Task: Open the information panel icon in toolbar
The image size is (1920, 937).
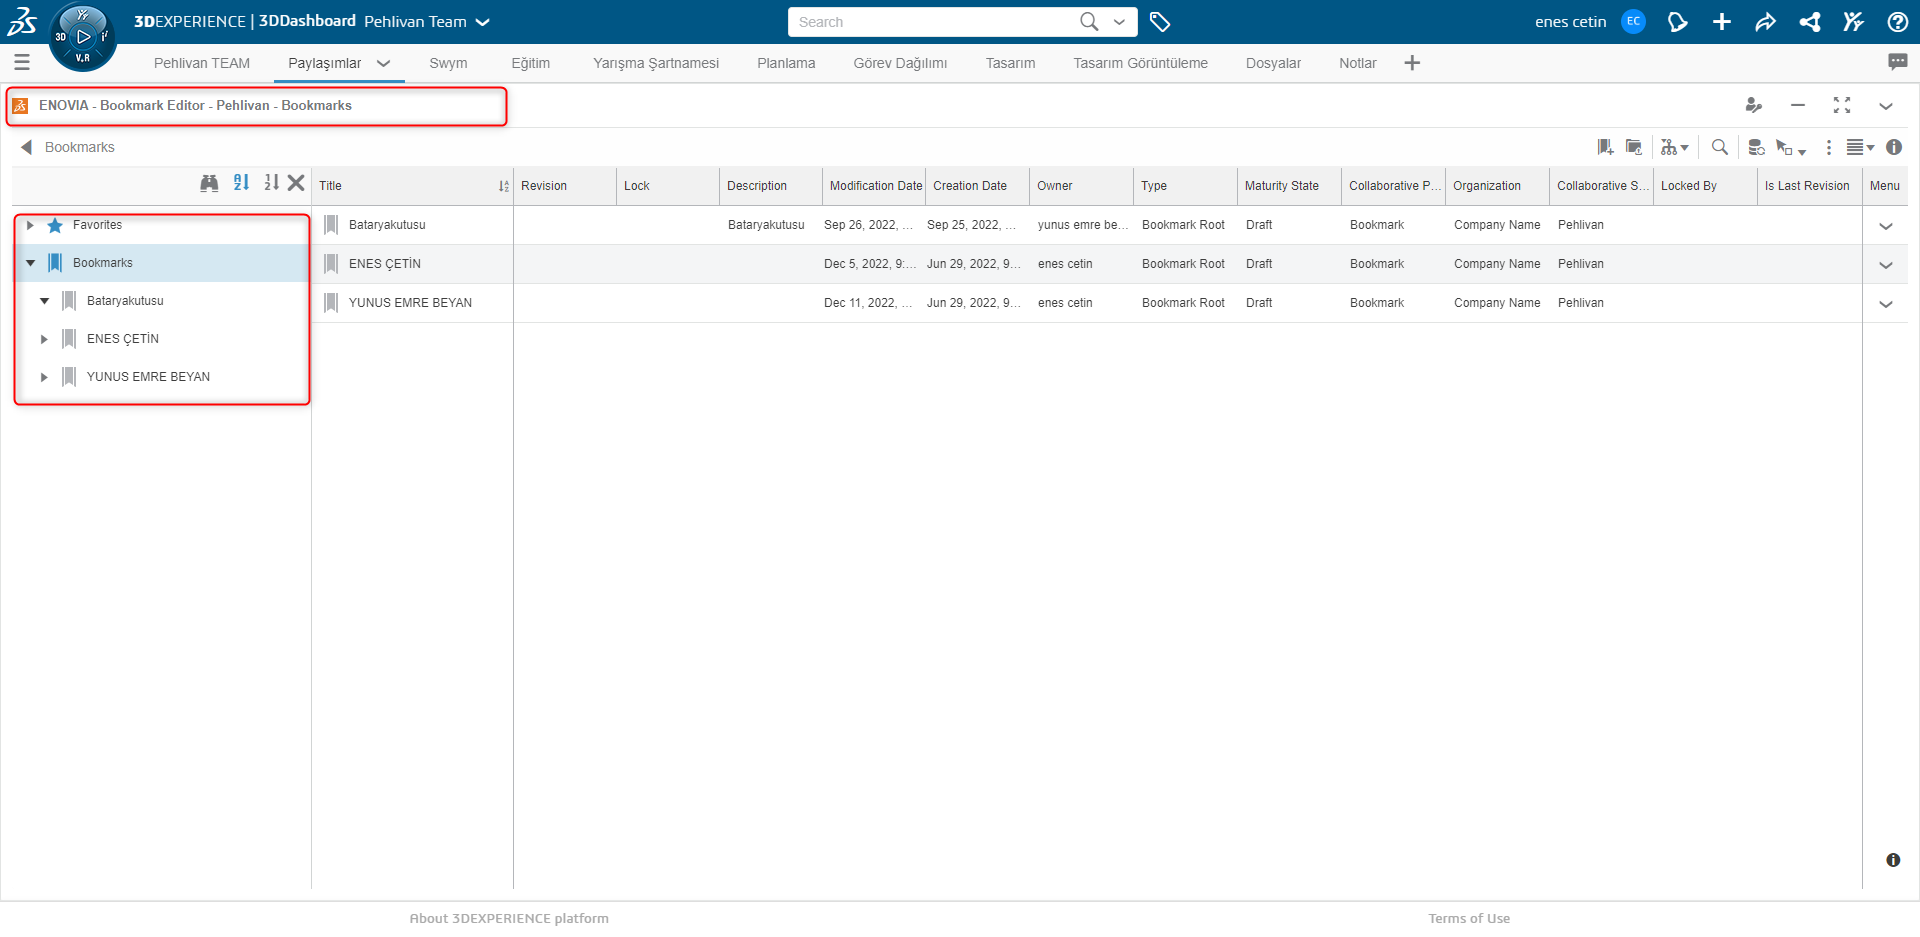Action: coord(1894,147)
